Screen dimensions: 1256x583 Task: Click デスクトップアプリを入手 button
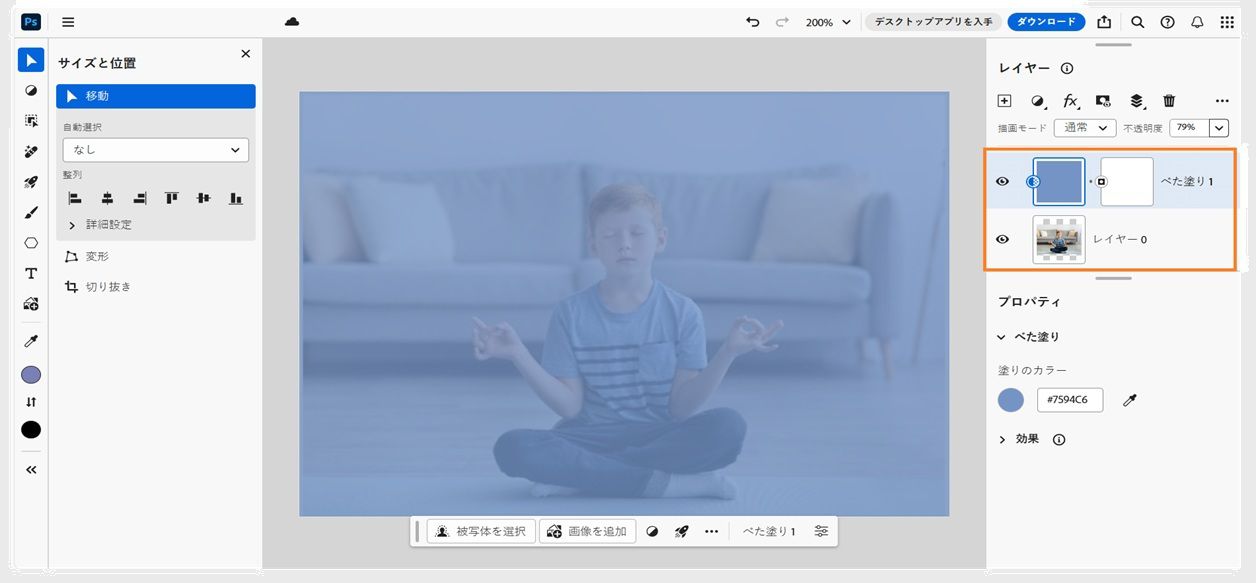click(932, 22)
